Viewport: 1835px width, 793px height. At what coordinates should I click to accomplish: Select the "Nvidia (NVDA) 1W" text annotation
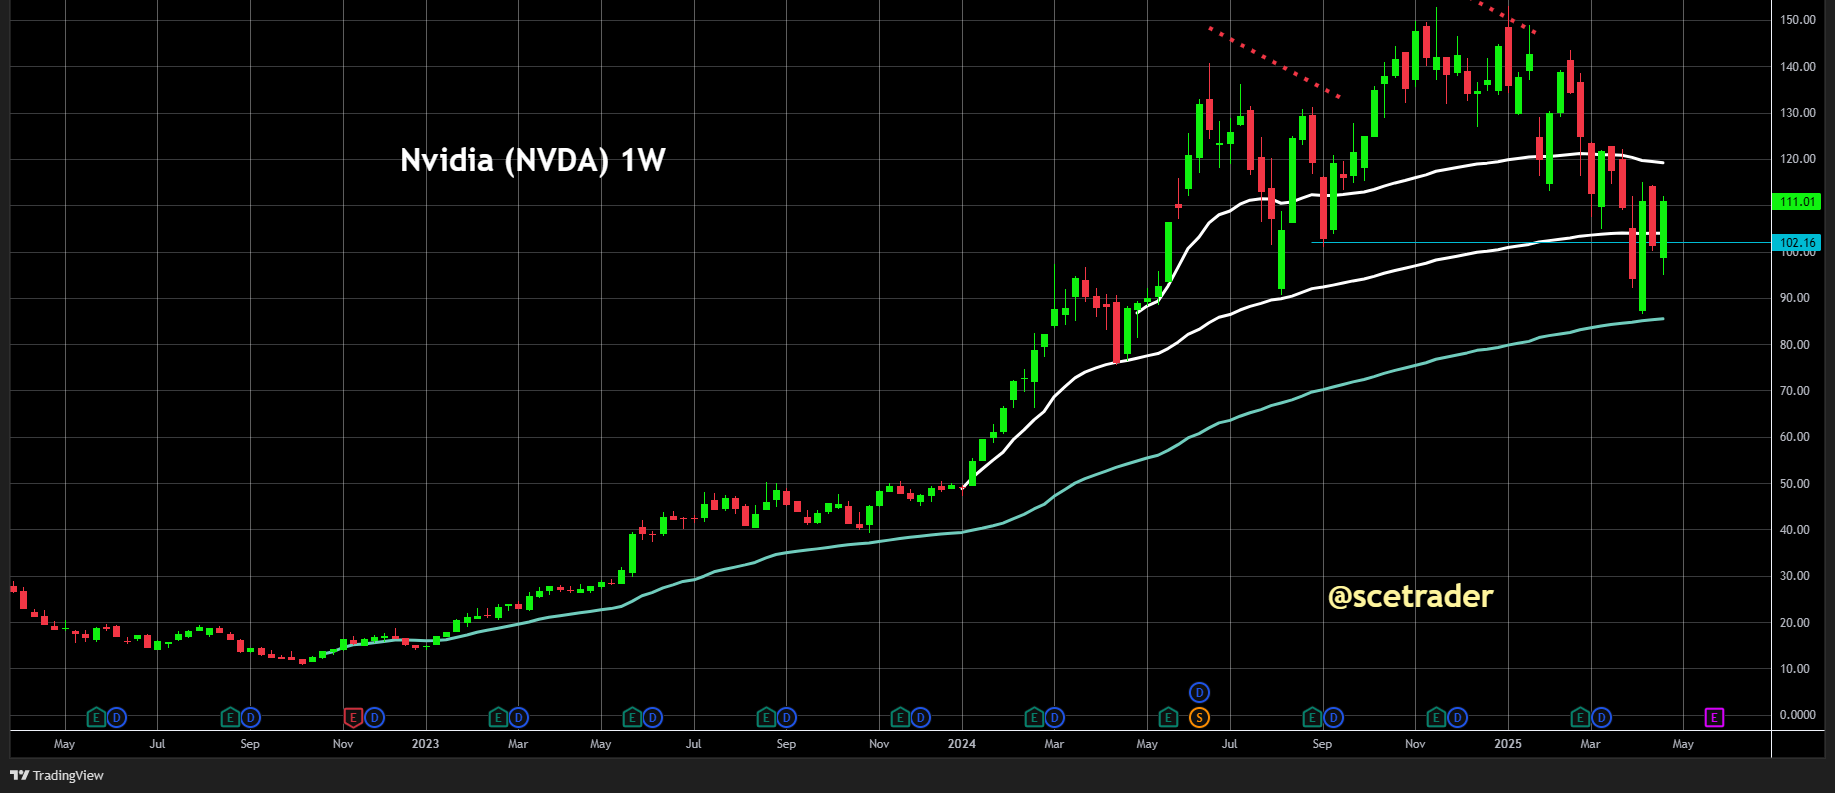pos(533,160)
